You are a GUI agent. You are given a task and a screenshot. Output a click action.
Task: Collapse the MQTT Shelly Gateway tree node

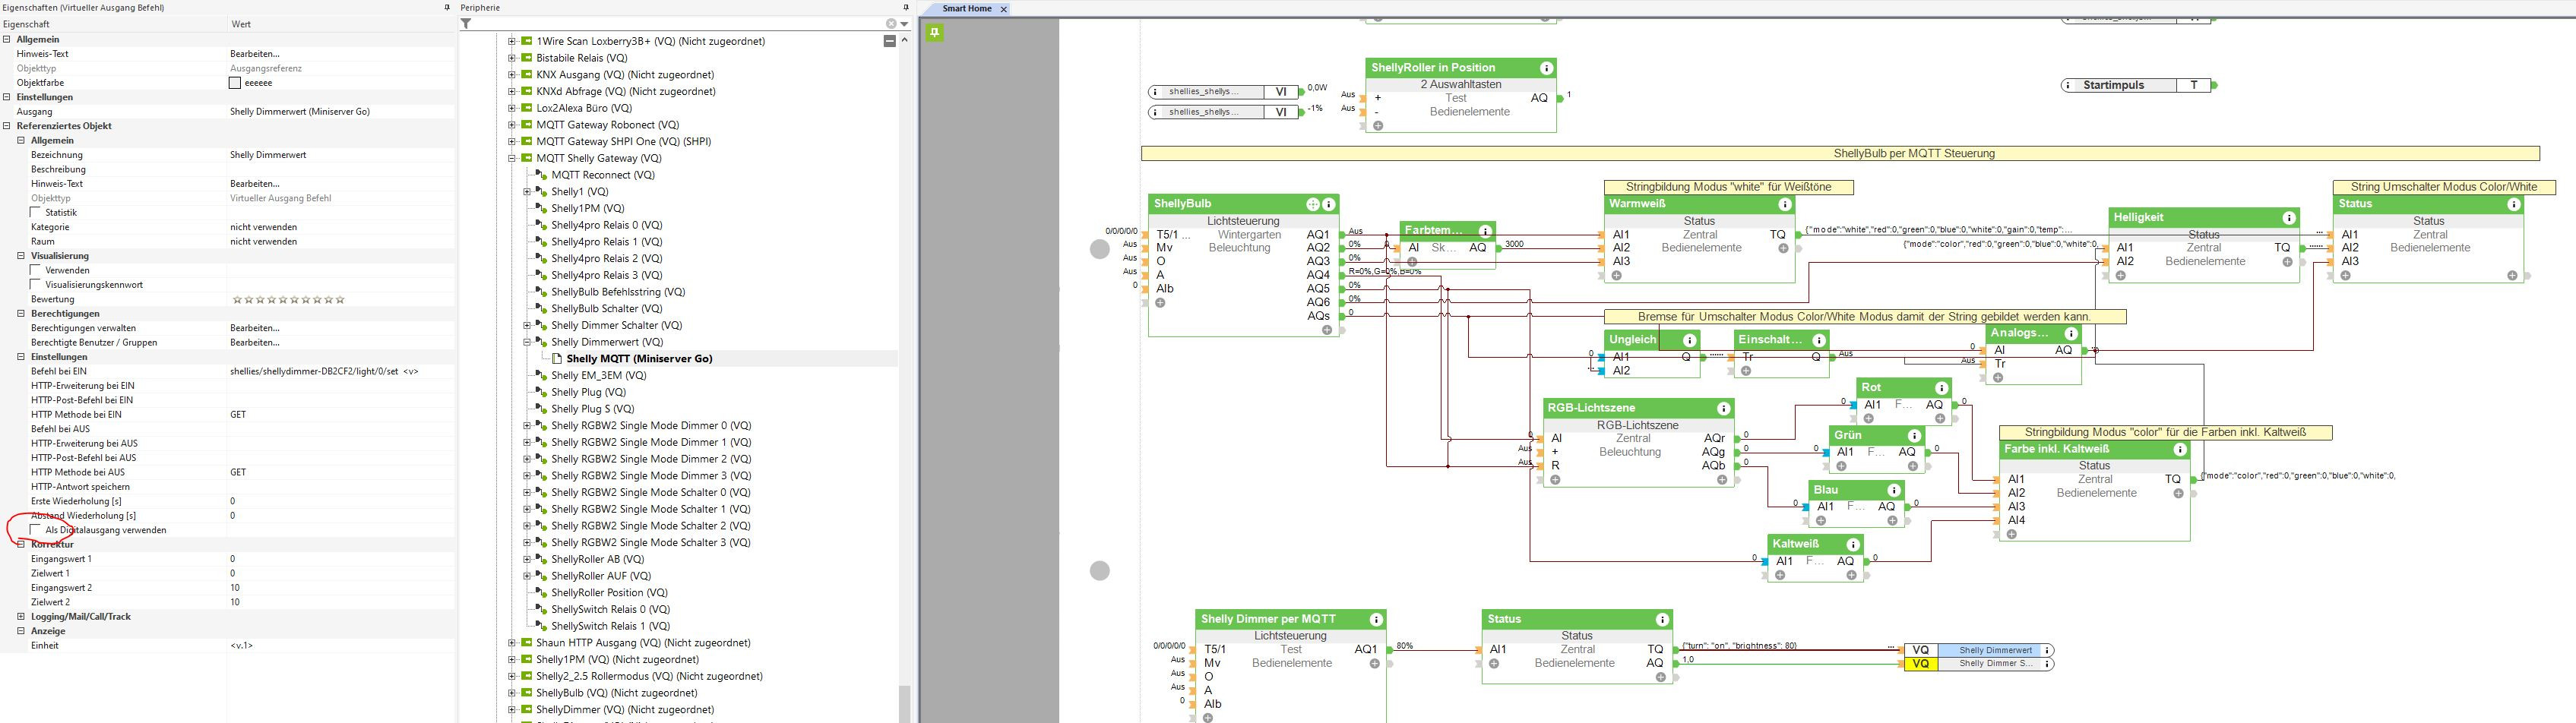coord(512,158)
